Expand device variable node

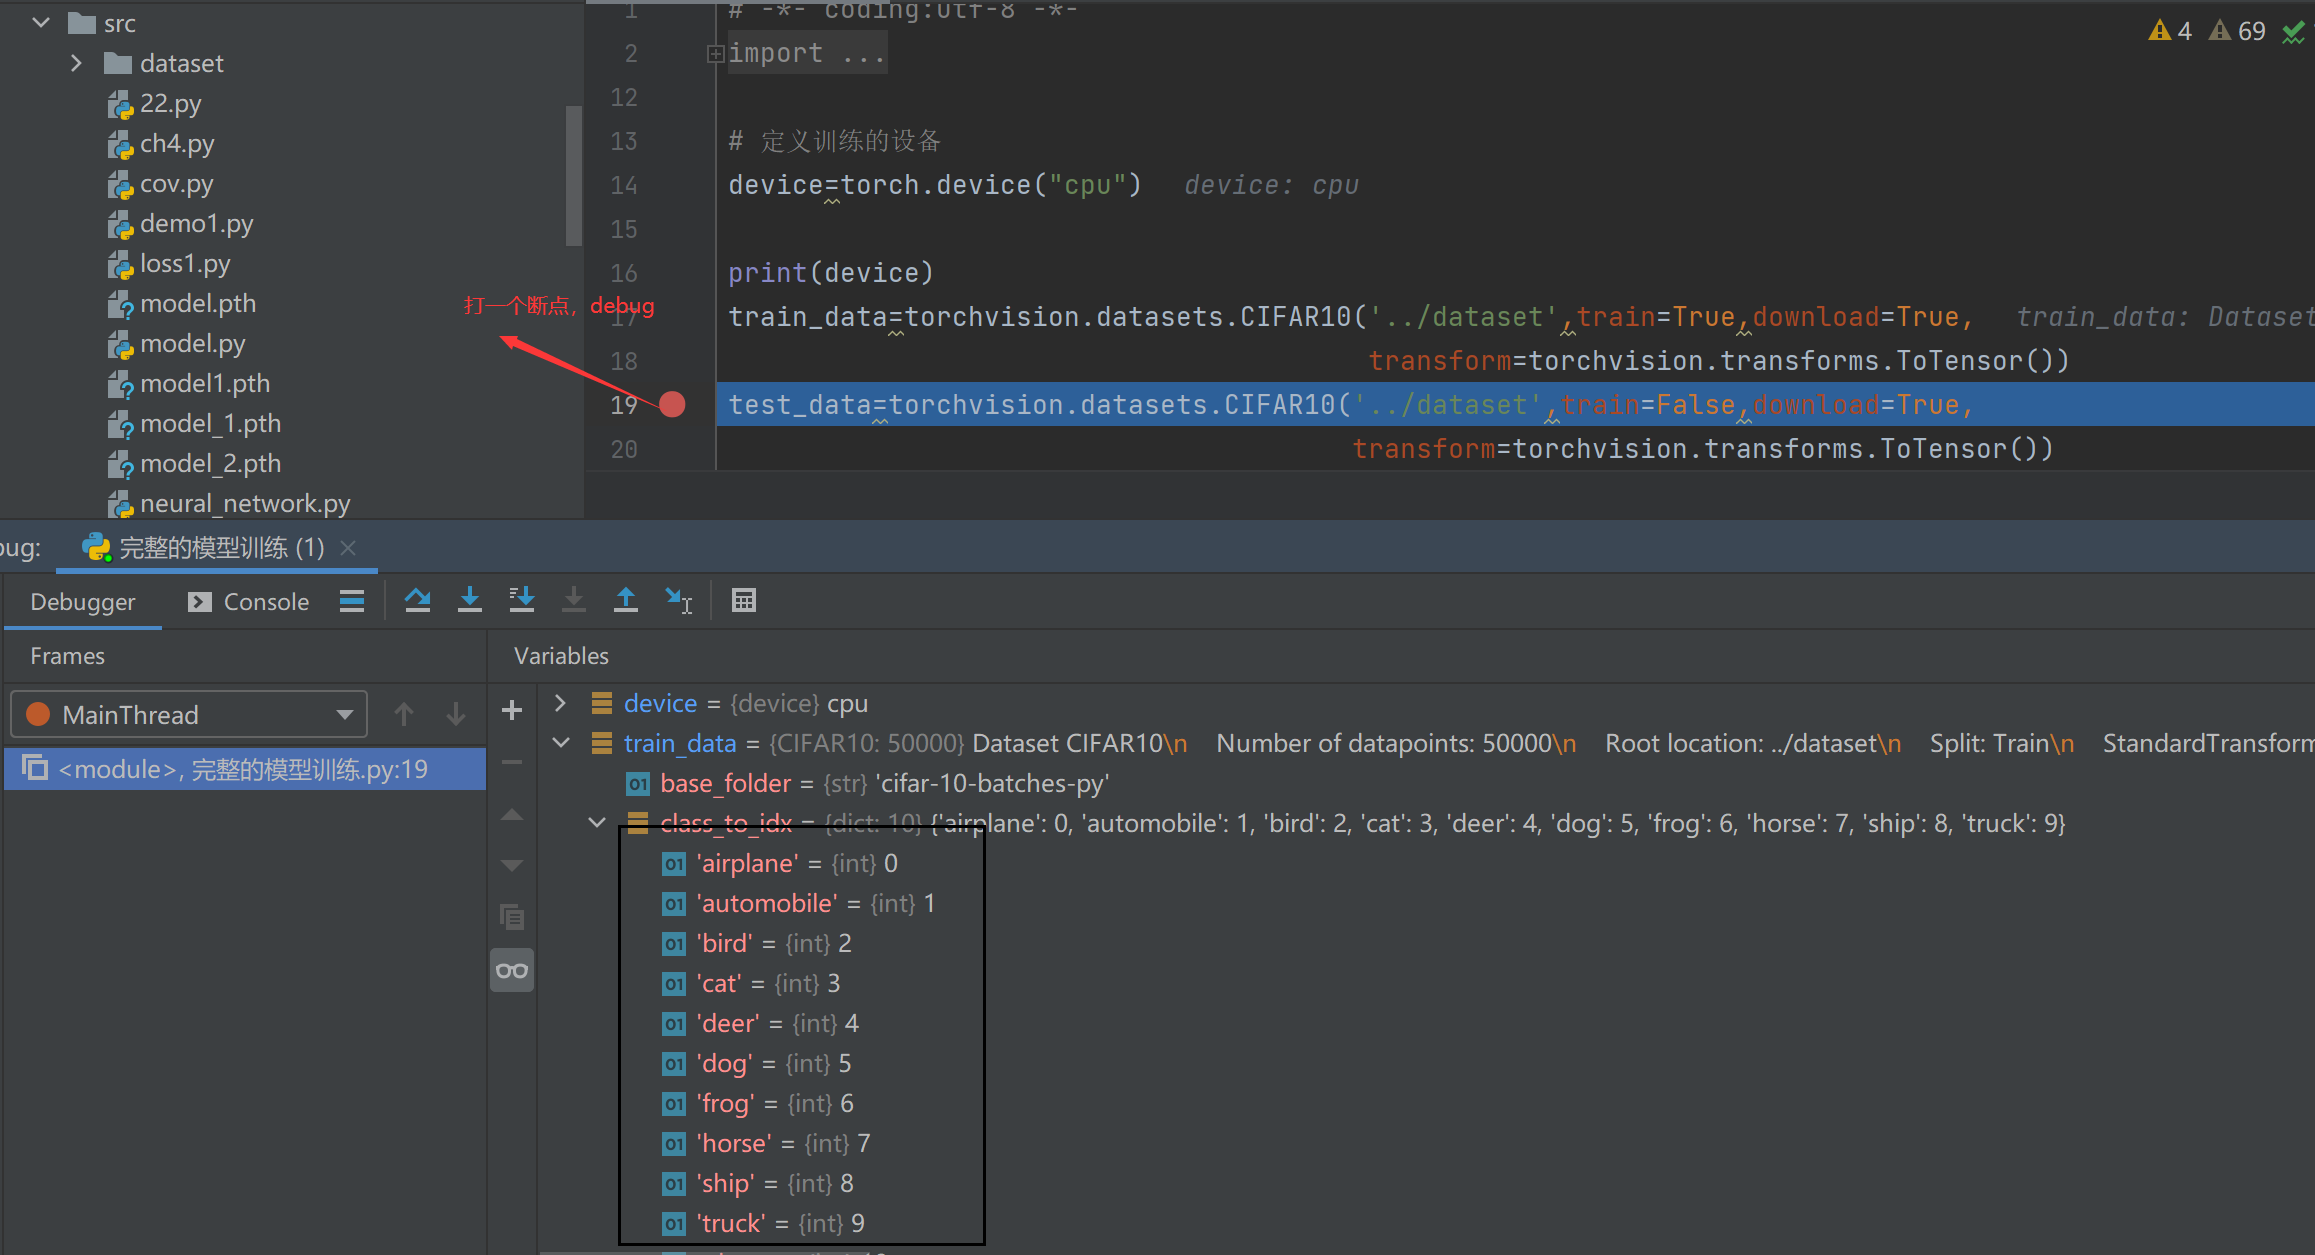[x=561, y=703]
